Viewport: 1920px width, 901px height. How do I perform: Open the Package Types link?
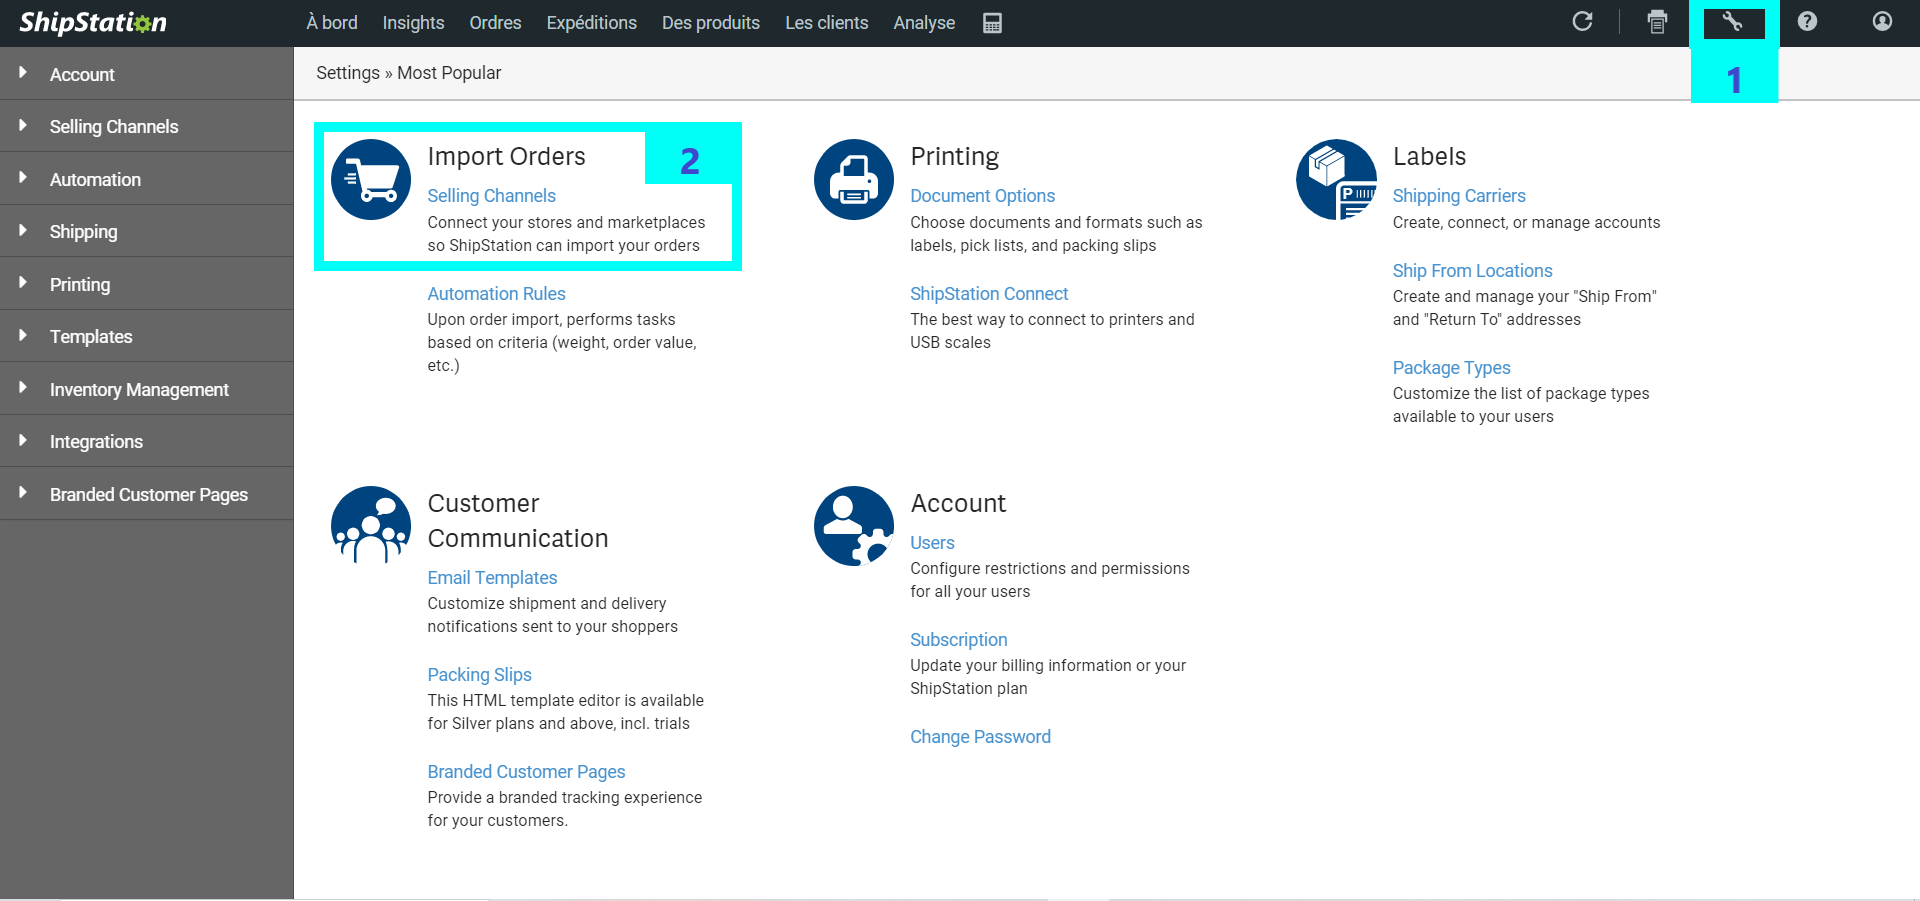[x=1451, y=368]
